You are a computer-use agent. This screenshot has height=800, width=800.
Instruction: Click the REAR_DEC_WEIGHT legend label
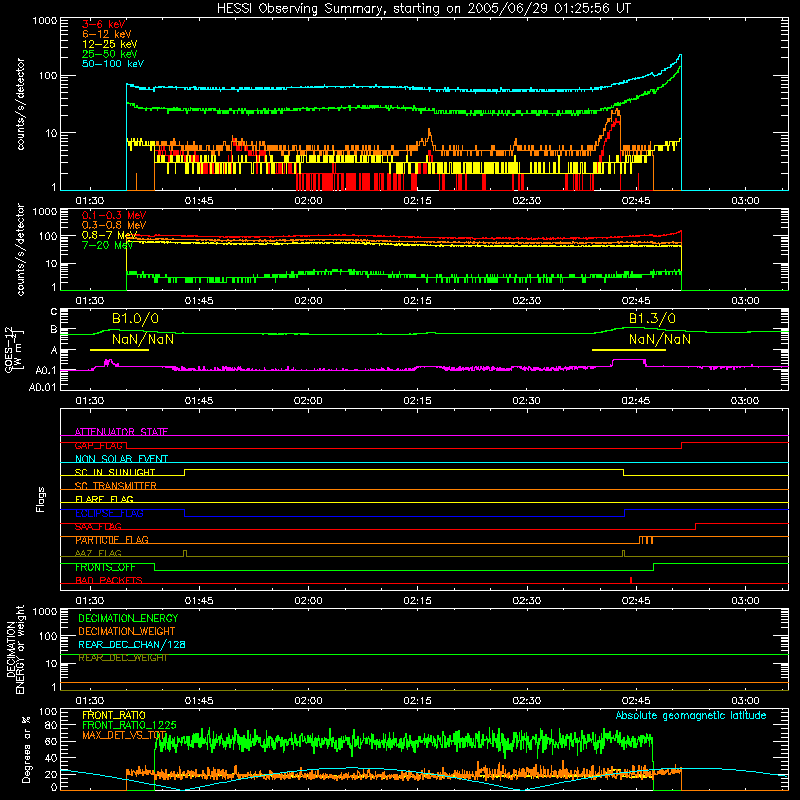(123, 658)
